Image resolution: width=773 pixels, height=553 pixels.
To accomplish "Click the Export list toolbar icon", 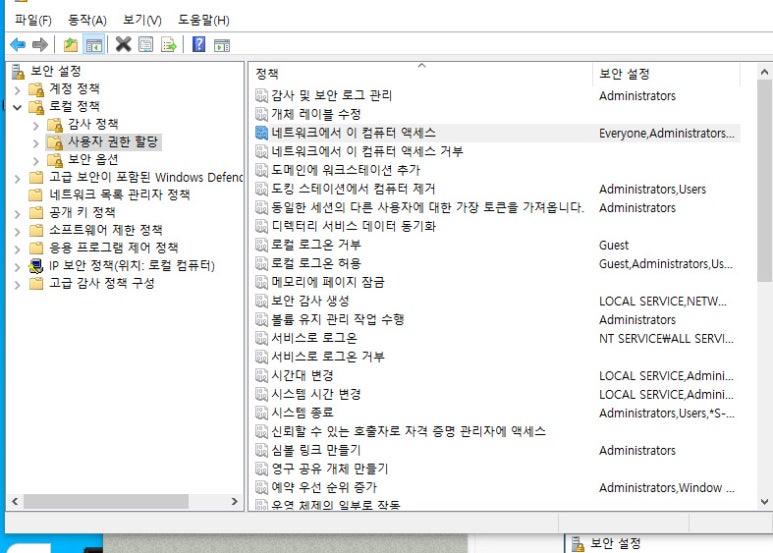I will pos(169,45).
